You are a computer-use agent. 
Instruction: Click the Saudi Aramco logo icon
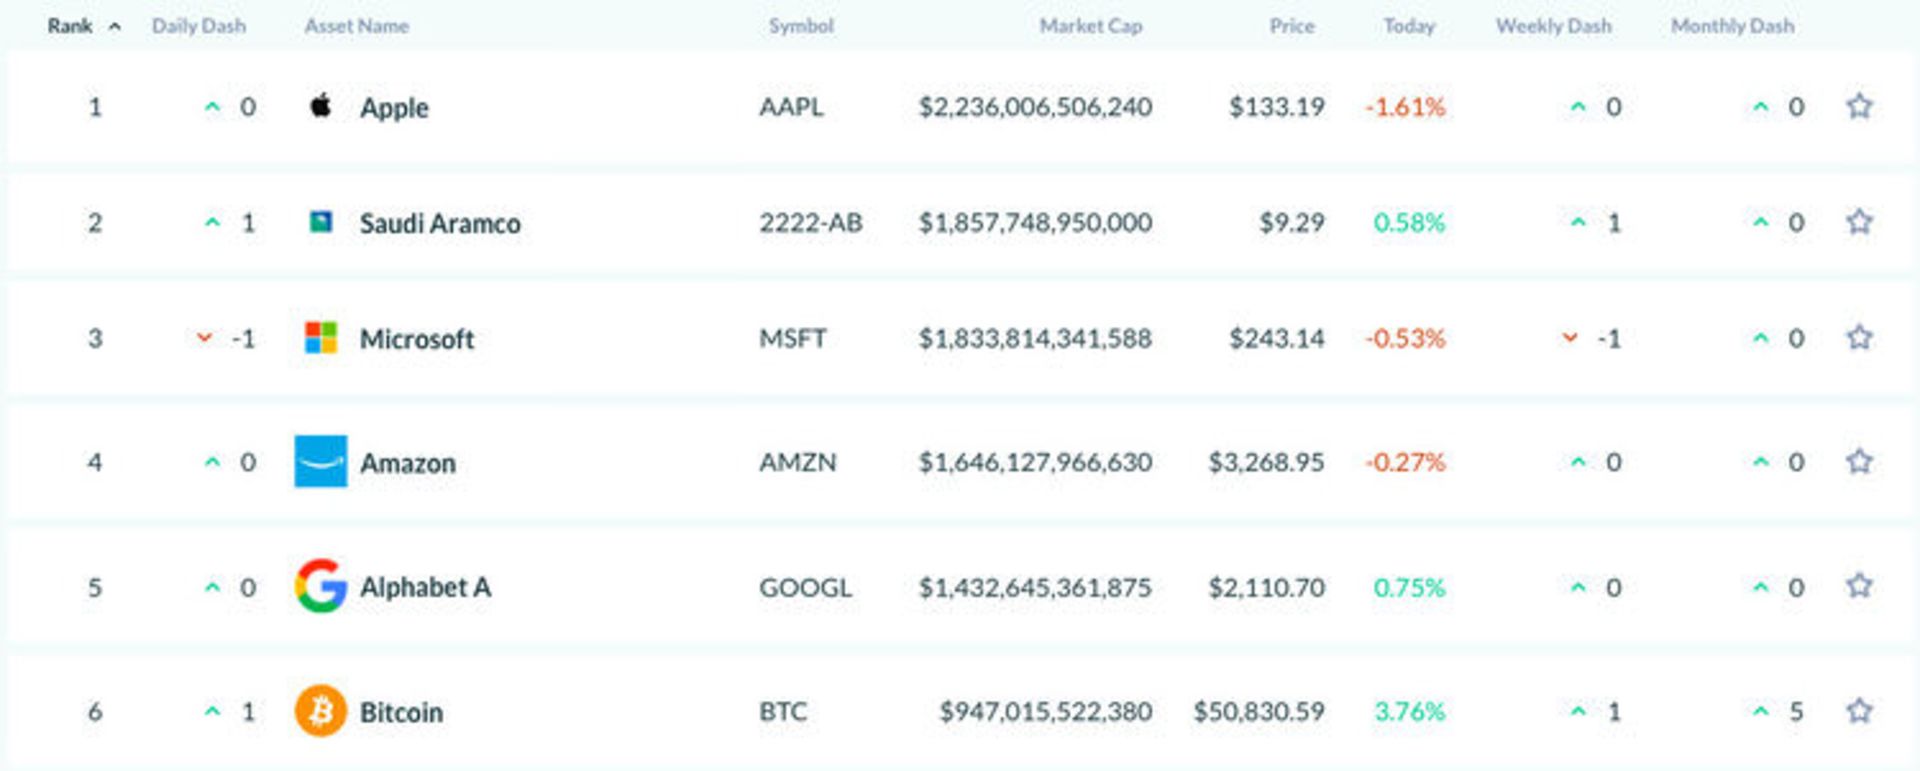pyautogui.click(x=322, y=222)
